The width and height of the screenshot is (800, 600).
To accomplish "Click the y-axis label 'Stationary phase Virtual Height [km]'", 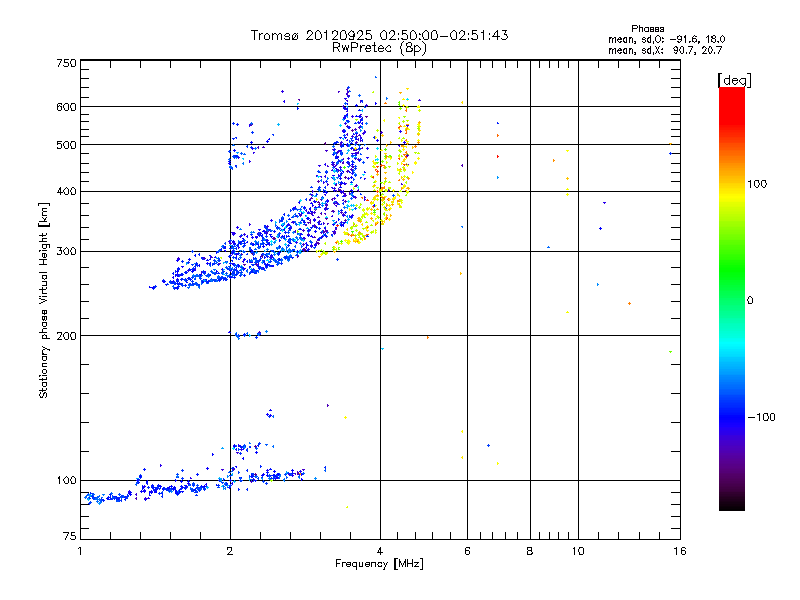I will click(x=44, y=301).
